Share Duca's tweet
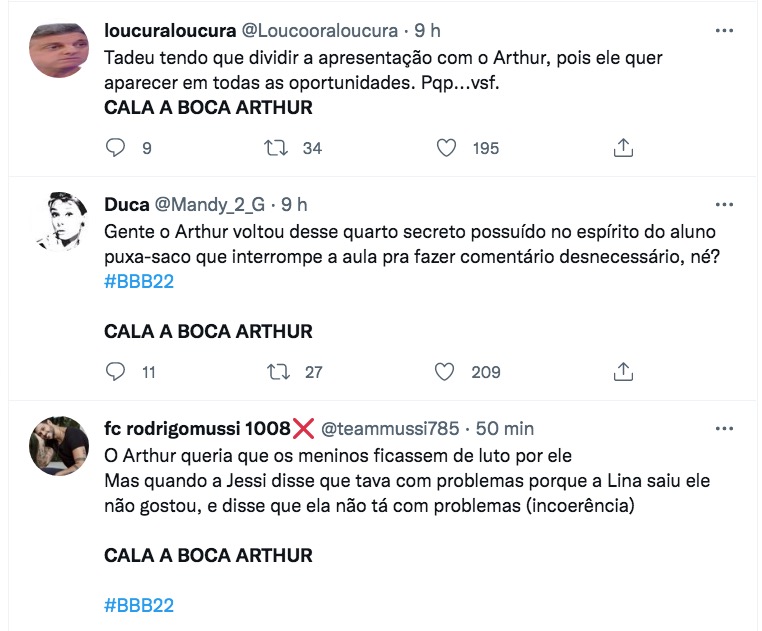 point(623,372)
